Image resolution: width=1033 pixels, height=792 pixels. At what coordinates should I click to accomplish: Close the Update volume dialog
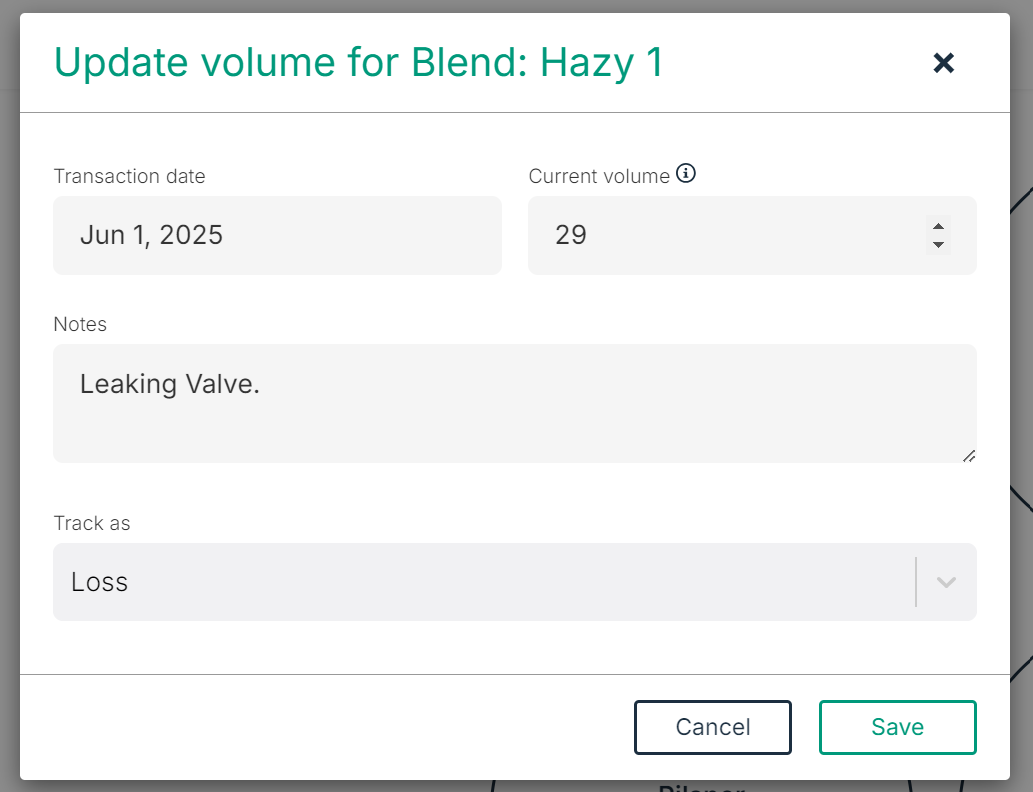tap(943, 63)
